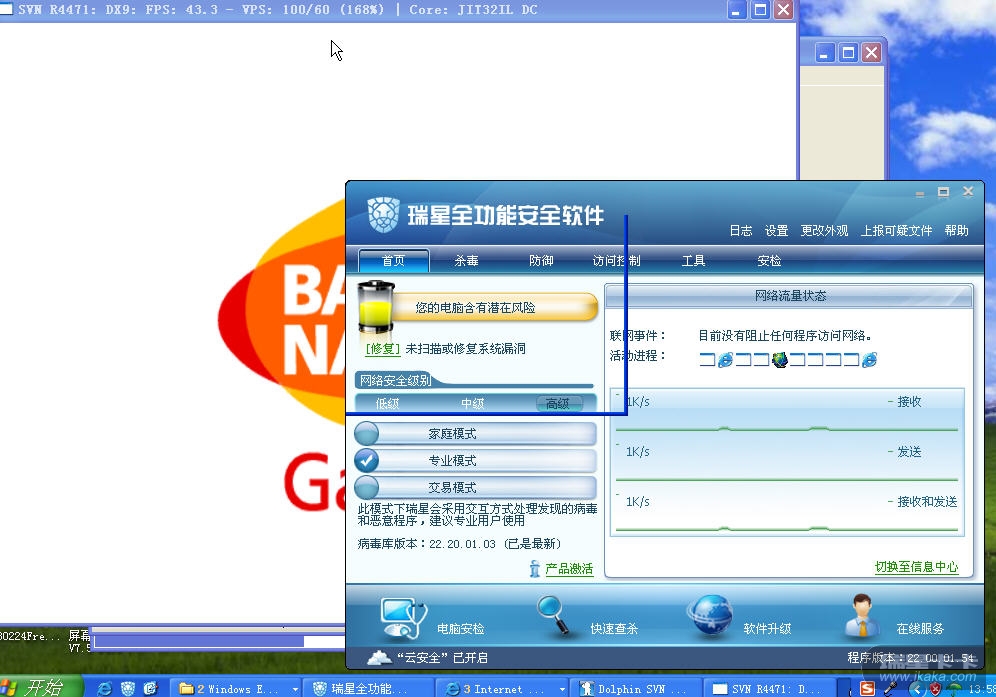Click the red shield tray icon
Screen dimensions: 996x697
[936, 689]
